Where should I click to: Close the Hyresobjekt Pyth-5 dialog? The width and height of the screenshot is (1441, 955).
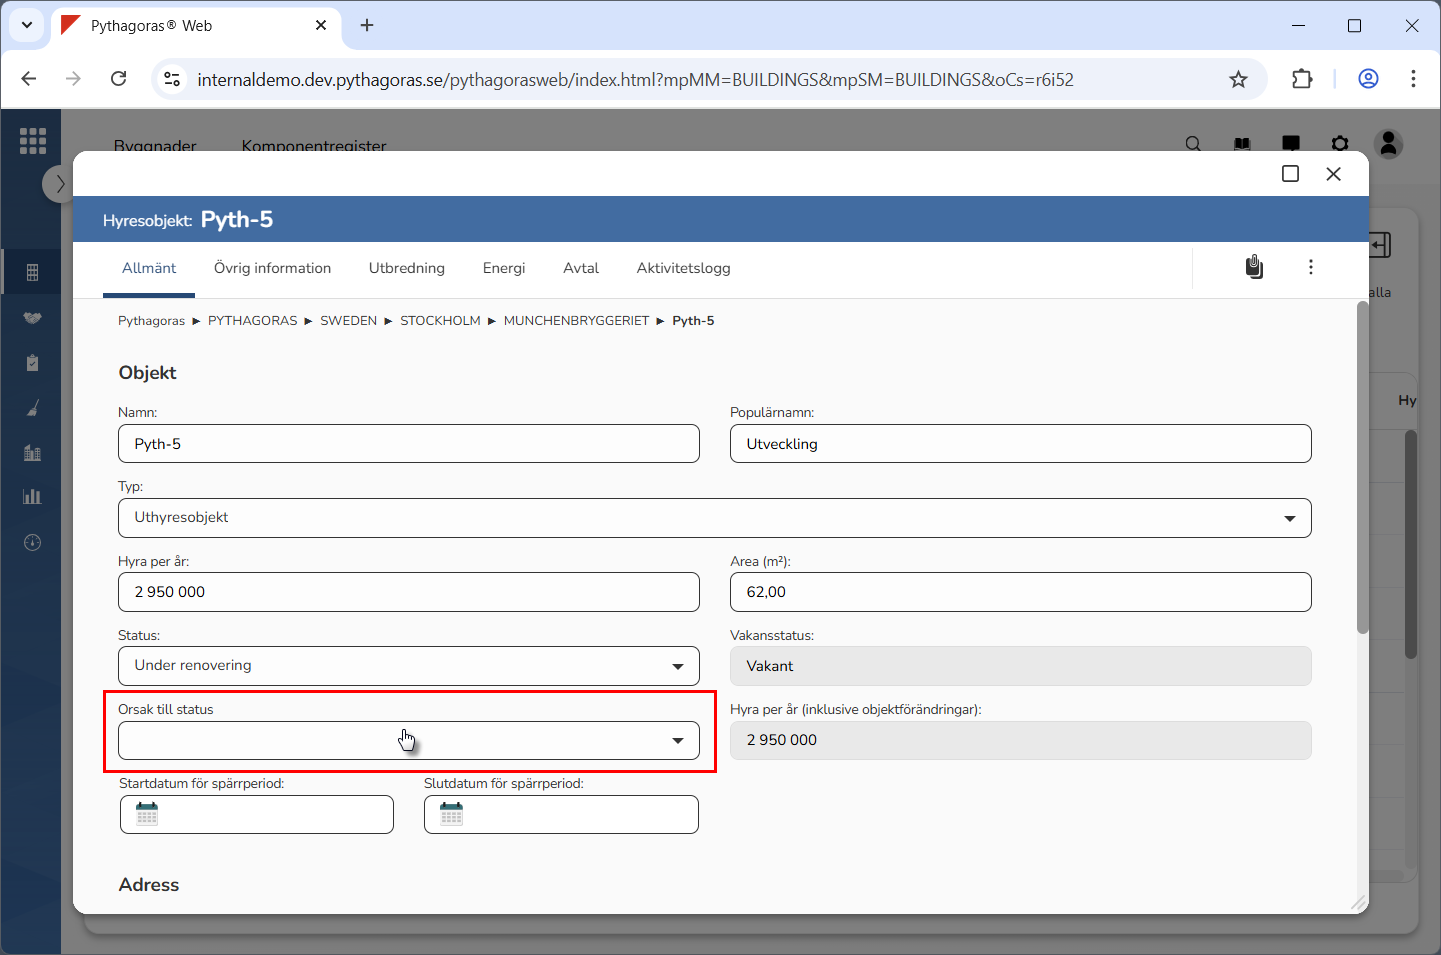pyautogui.click(x=1333, y=174)
